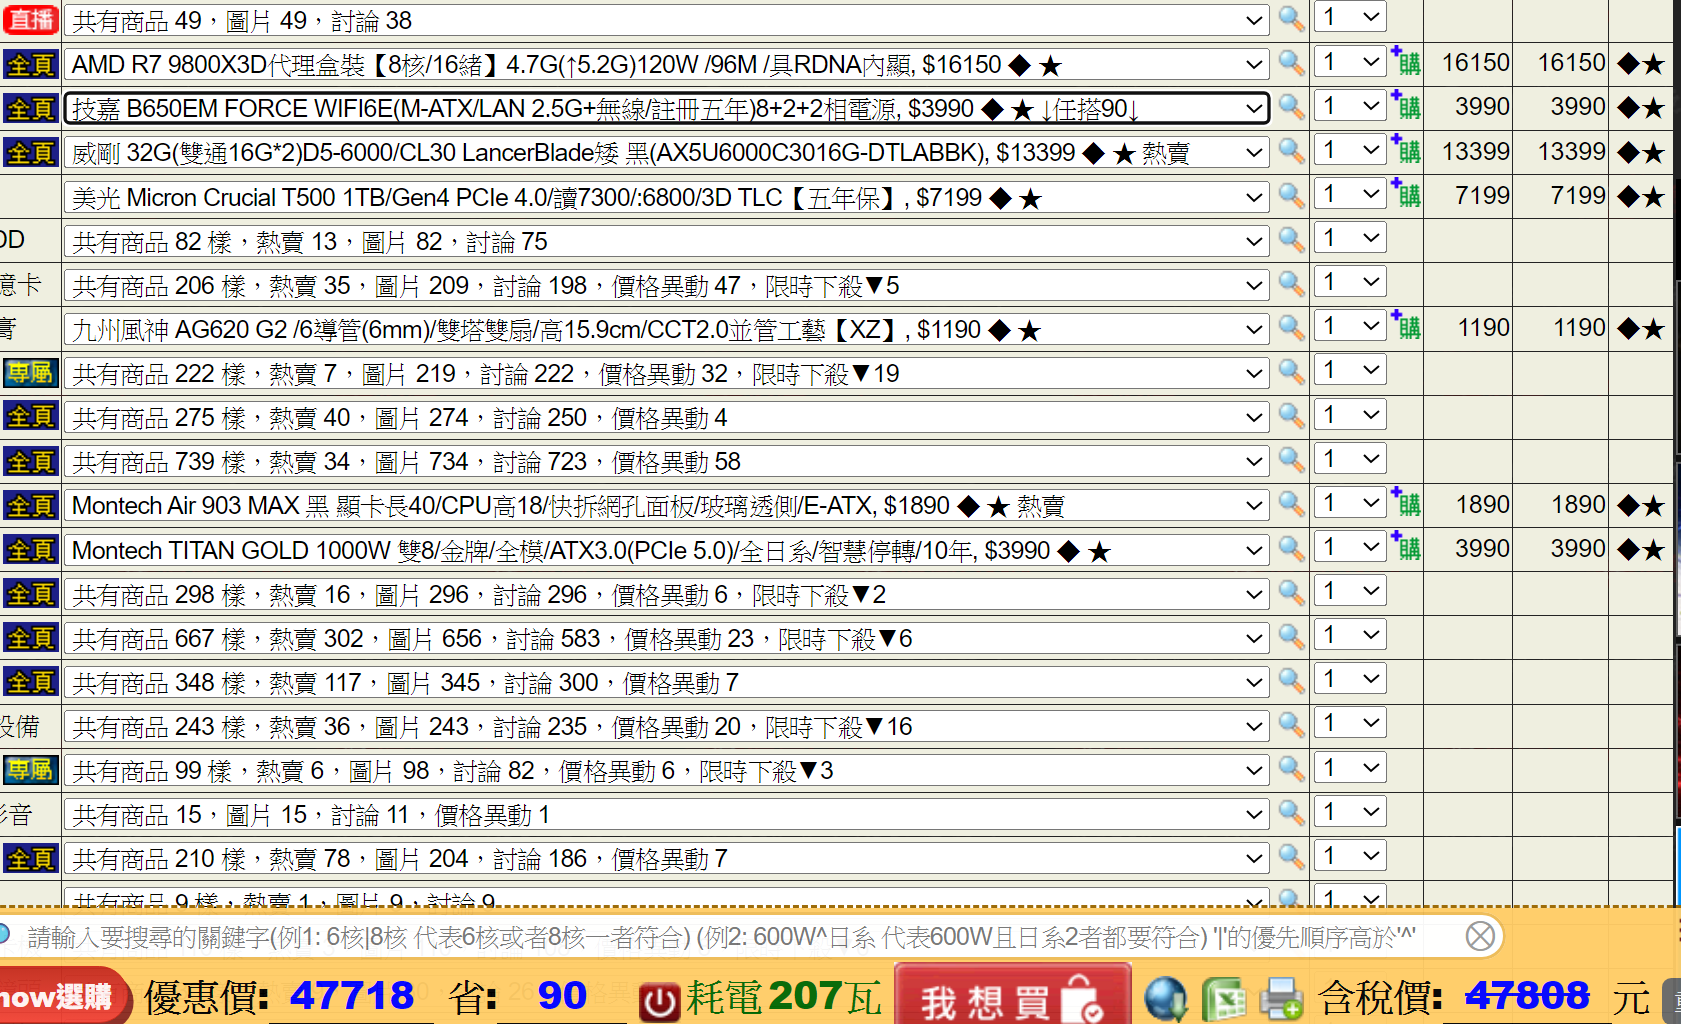Click green 購 cart icon for 技嘉 B650EM
Image resolution: width=1681 pixels, height=1024 pixels.
pyautogui.click(x=1406, y=106)
